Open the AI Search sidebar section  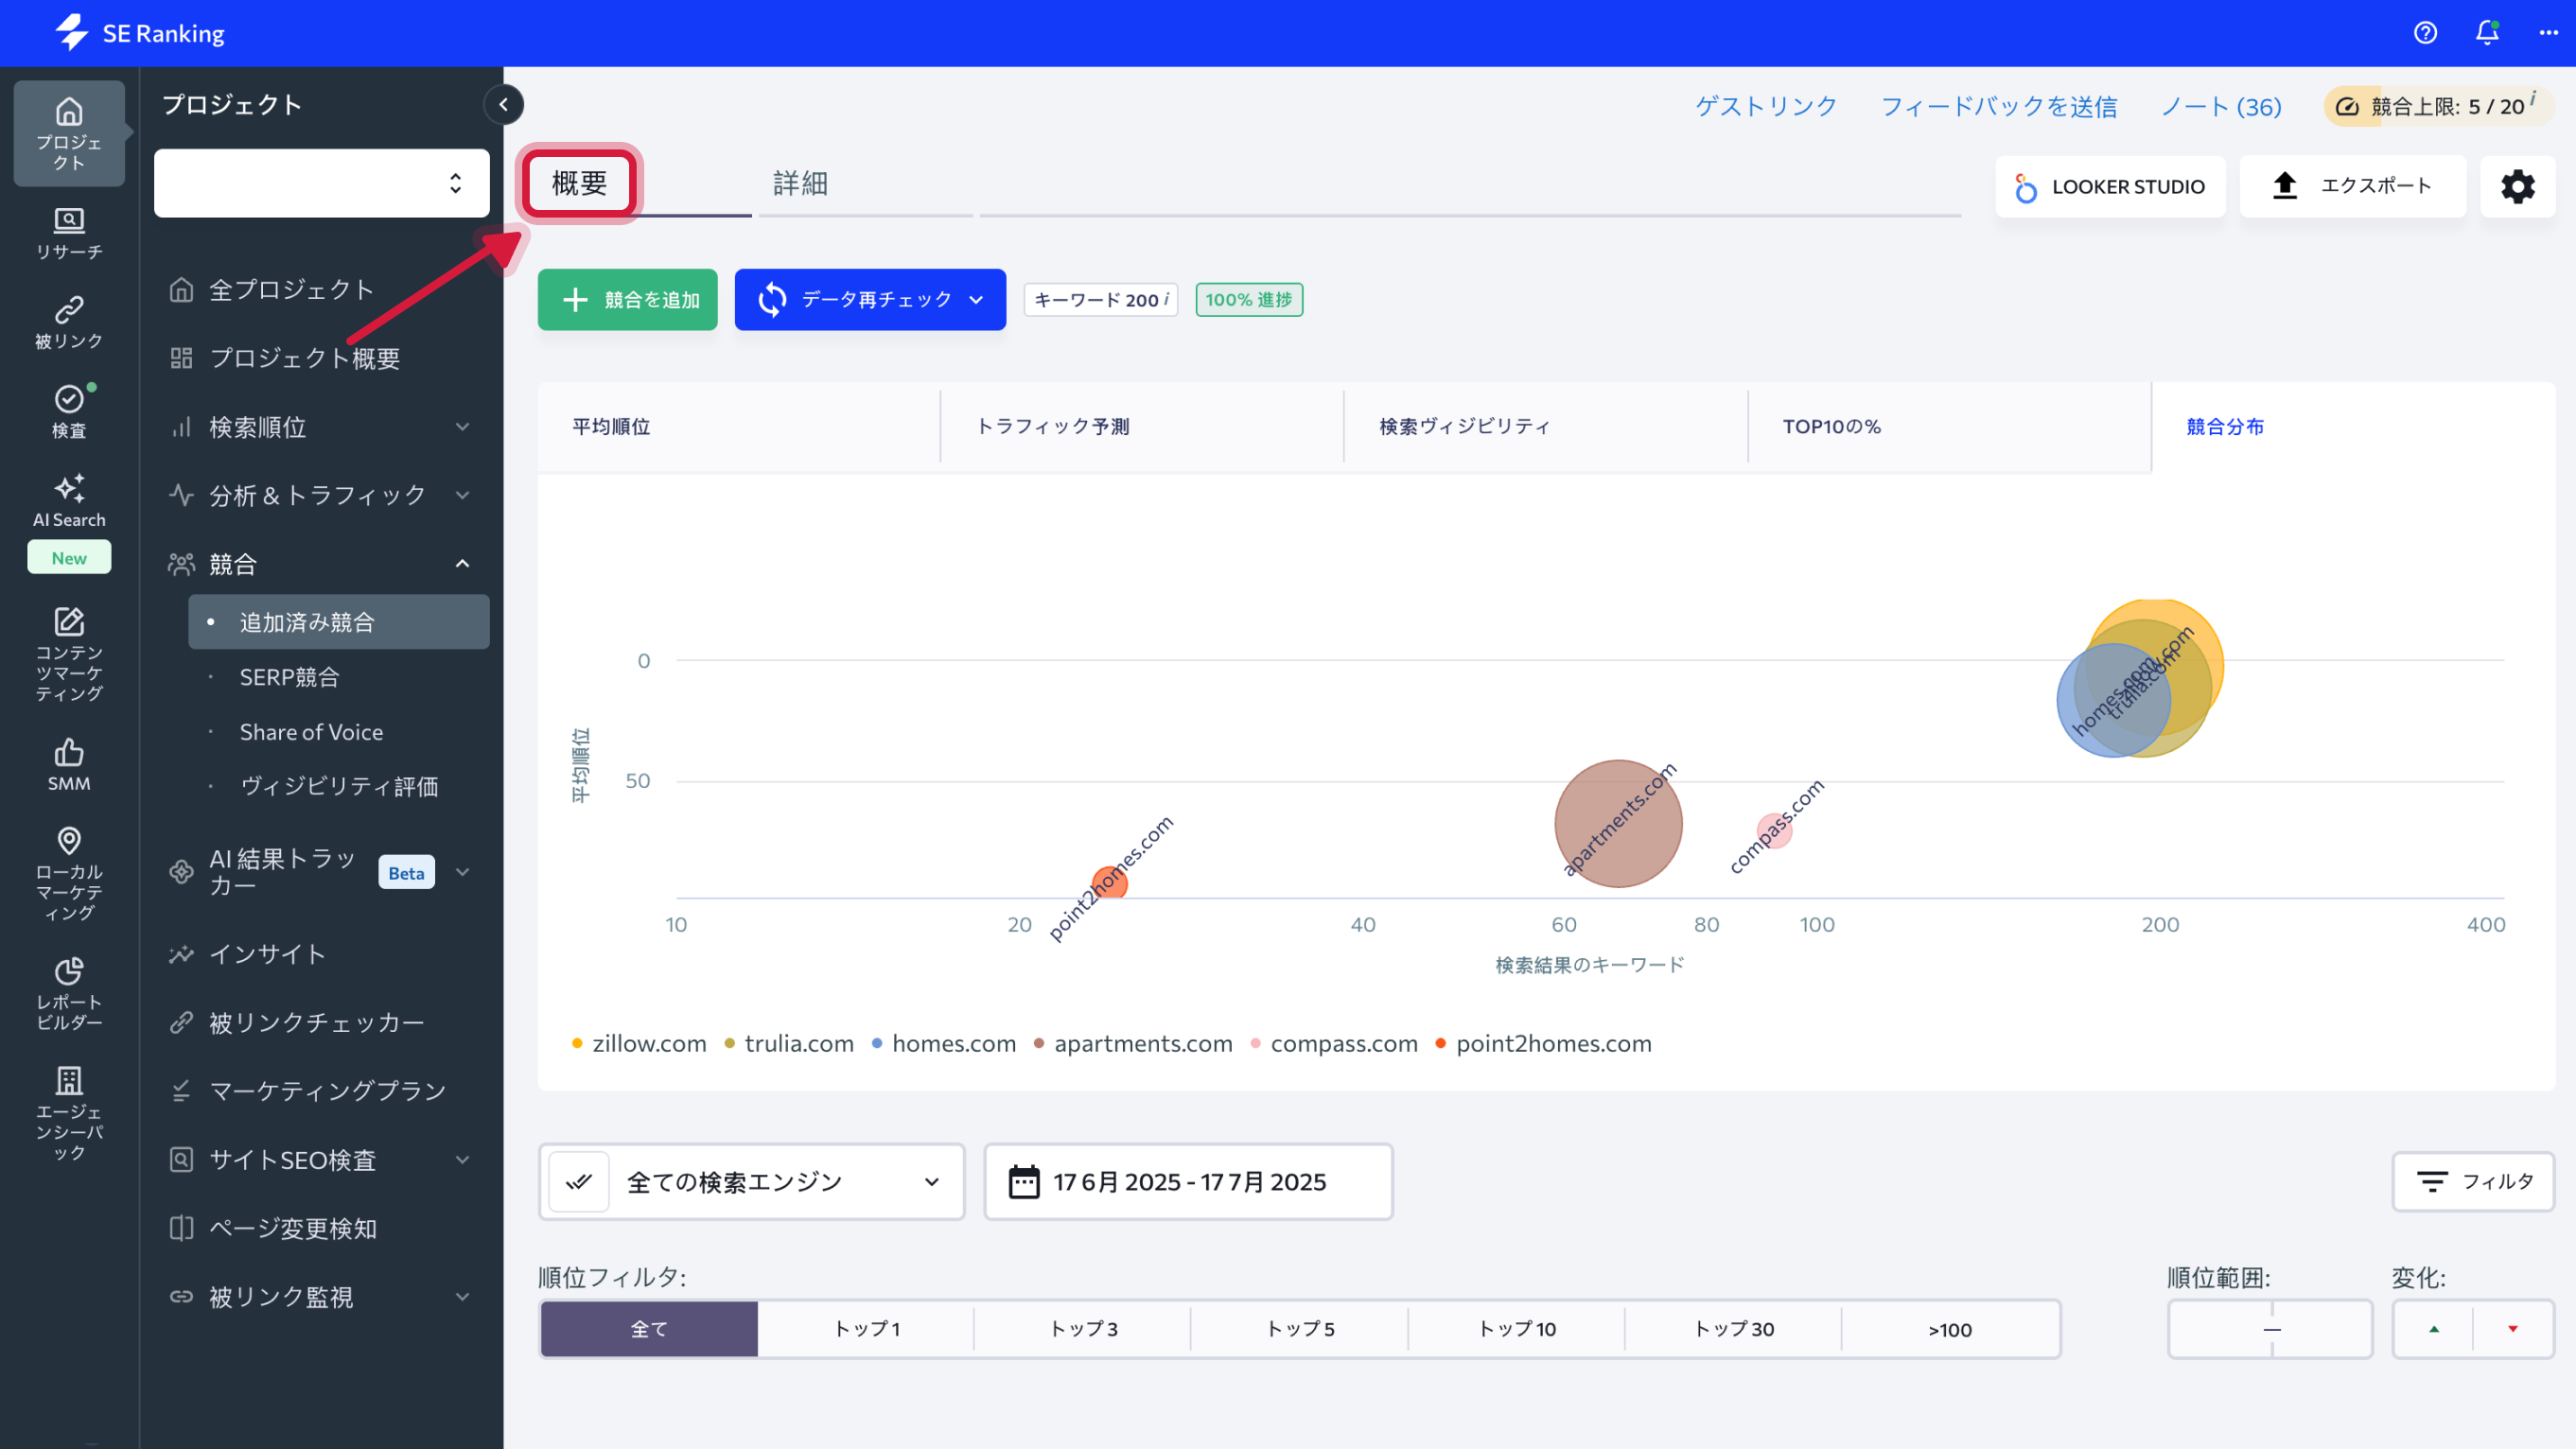69,500
